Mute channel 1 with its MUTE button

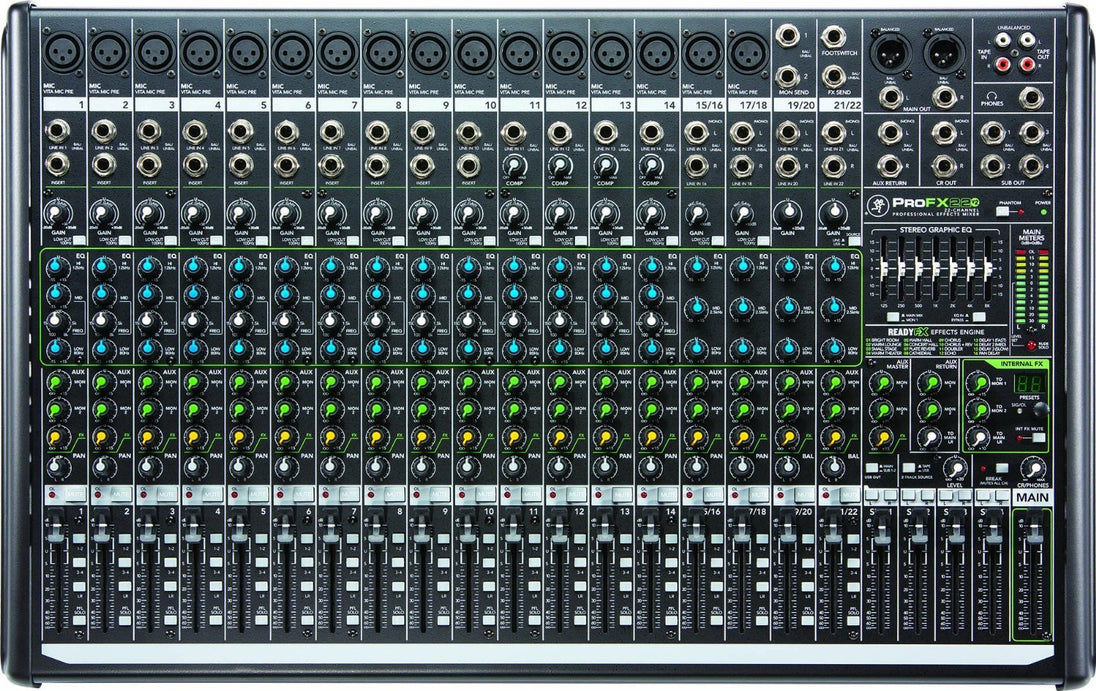(x=75, y=494)
